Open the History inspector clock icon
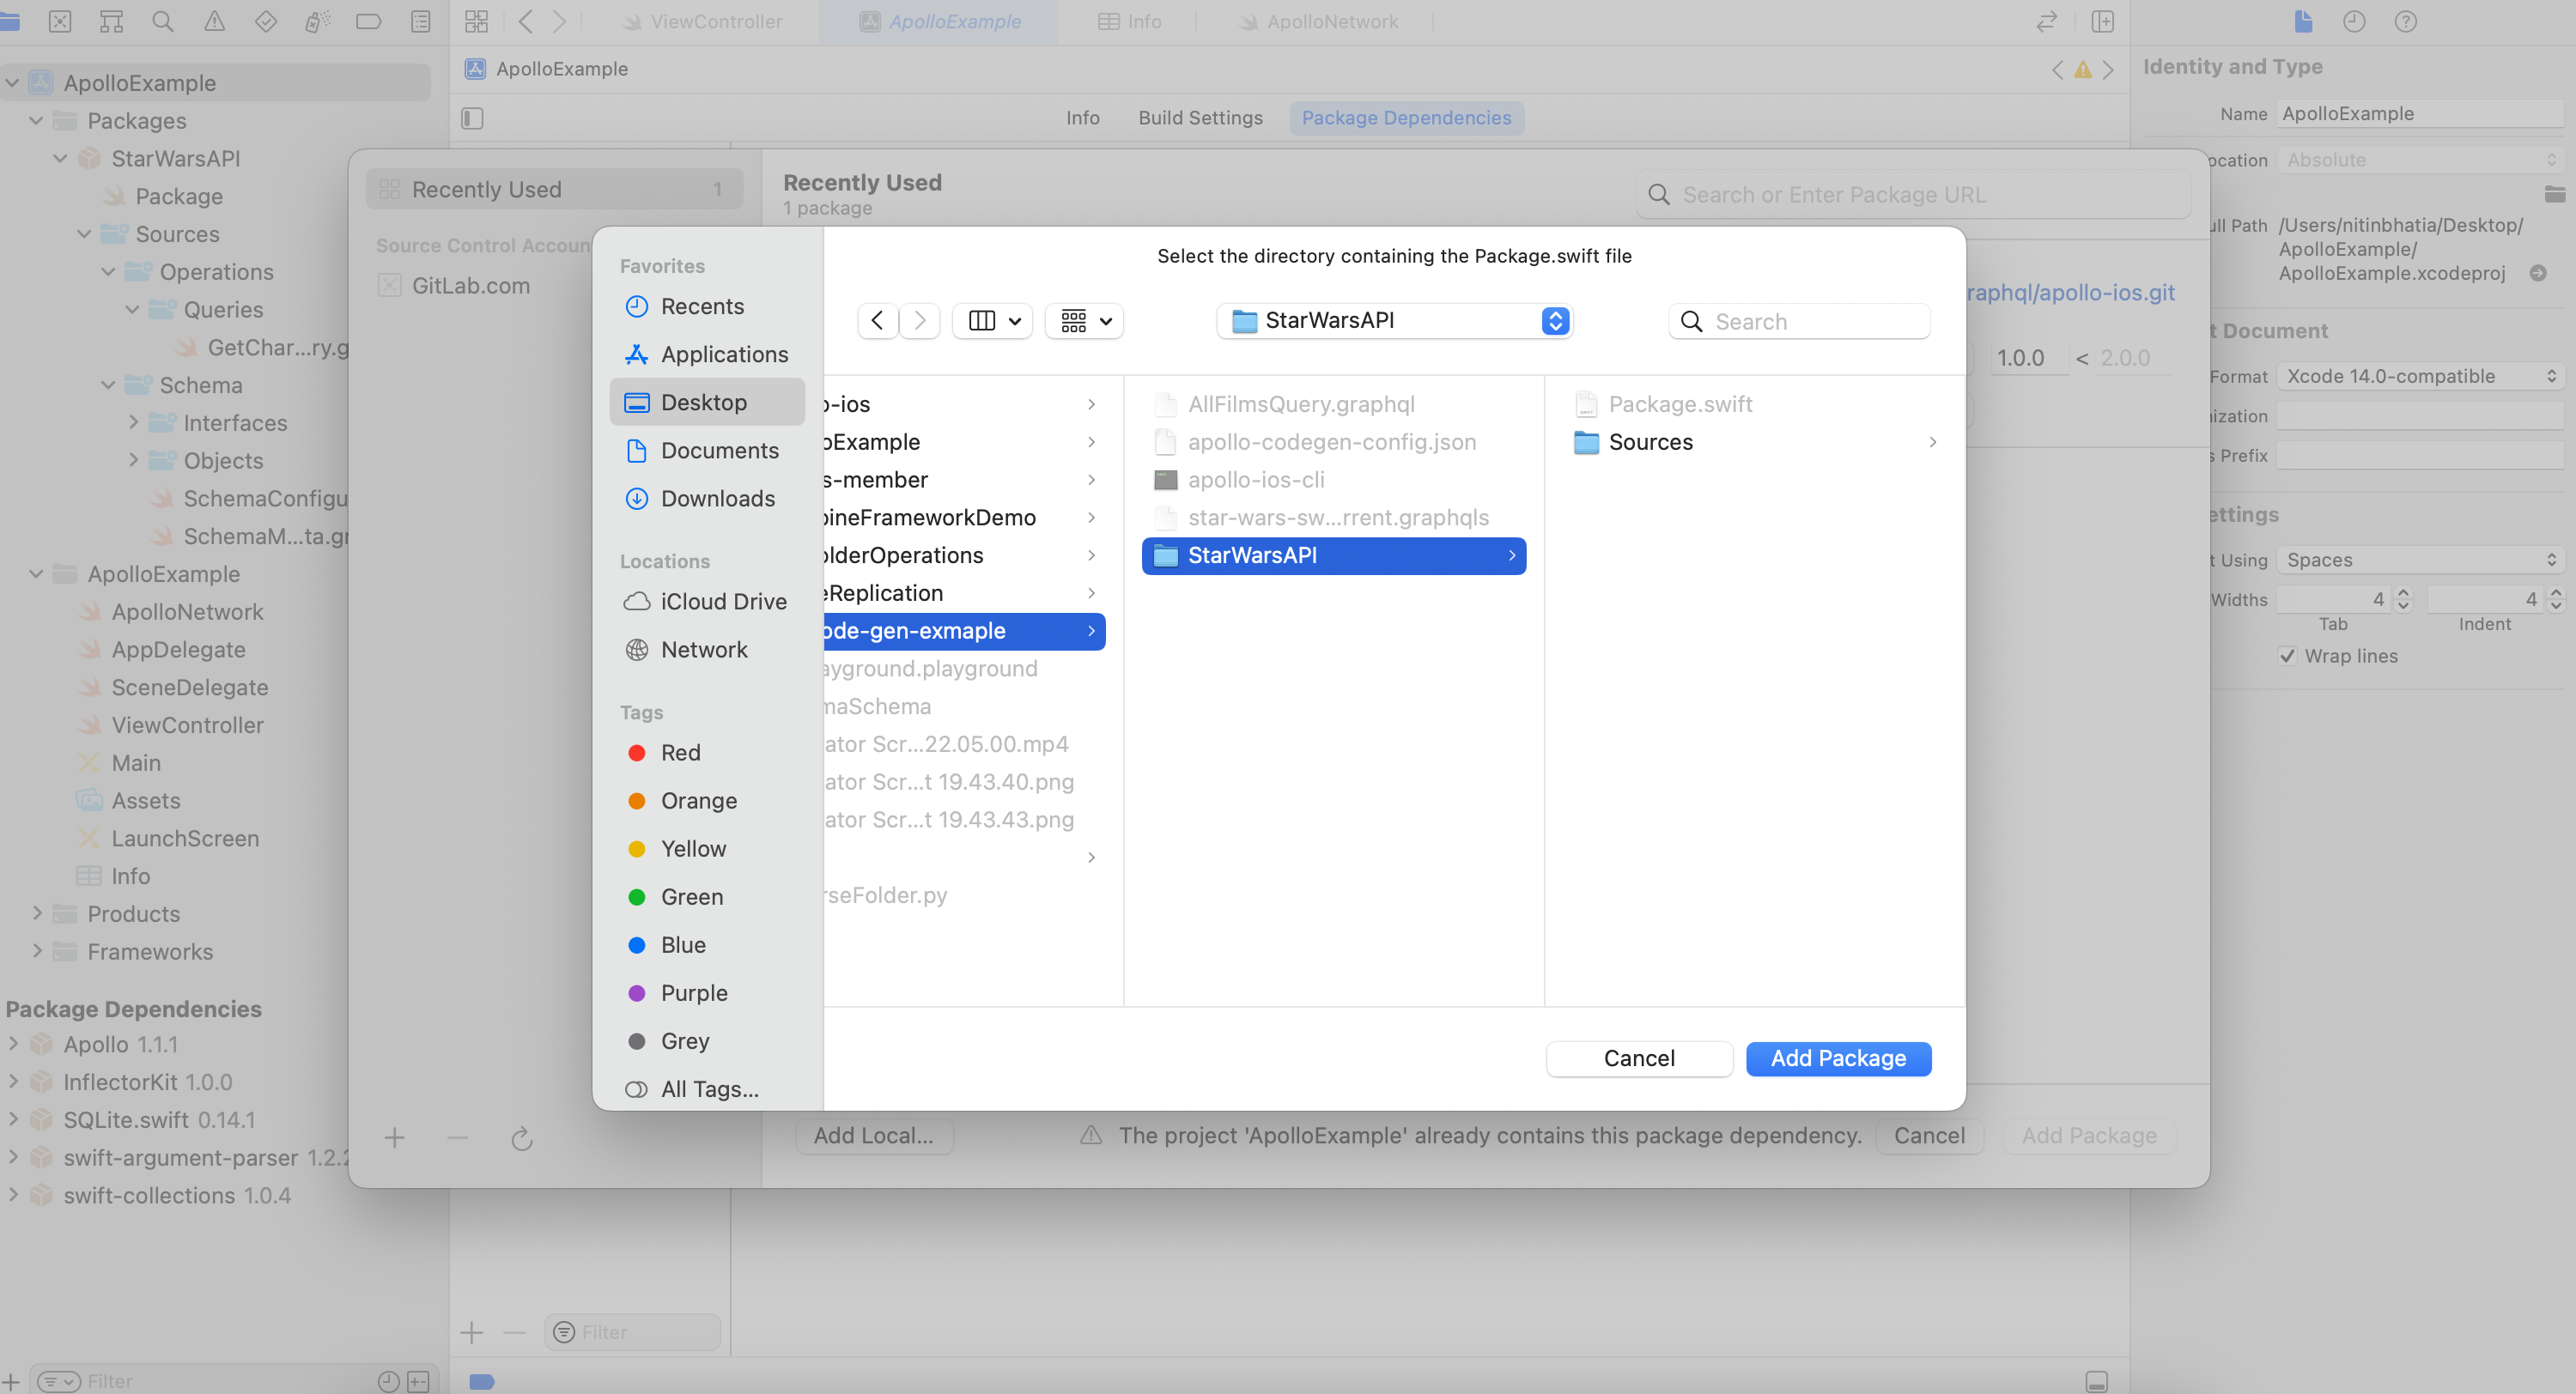This screenshot has height=1394, width=2576. pos(2355,21)
